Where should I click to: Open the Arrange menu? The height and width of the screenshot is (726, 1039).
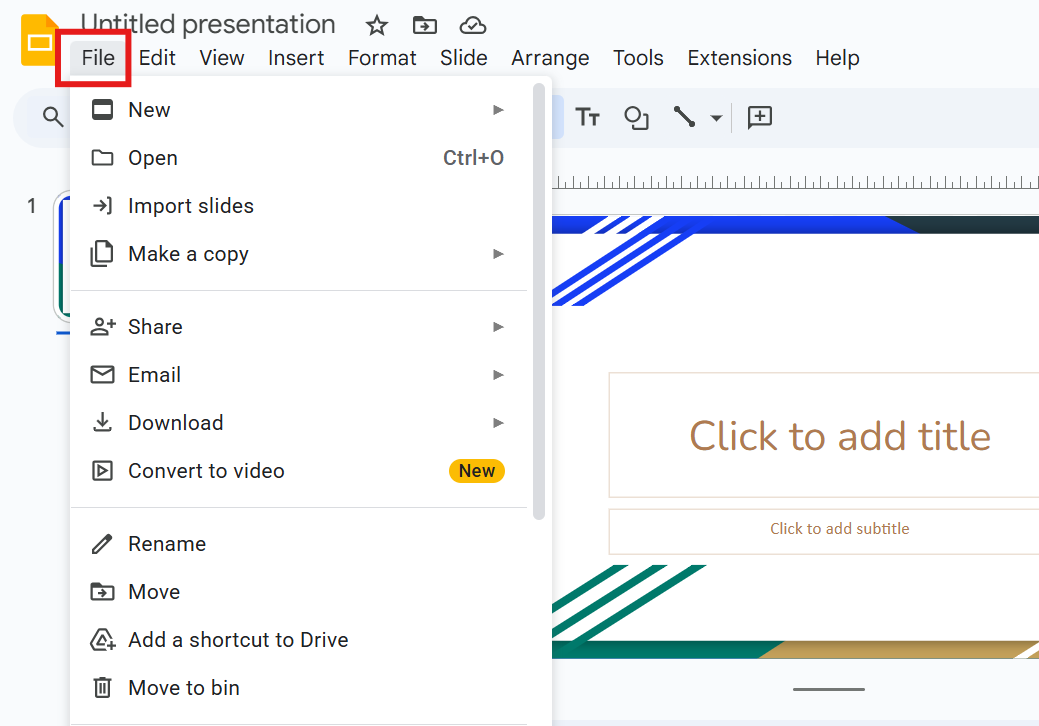point(550,58)
